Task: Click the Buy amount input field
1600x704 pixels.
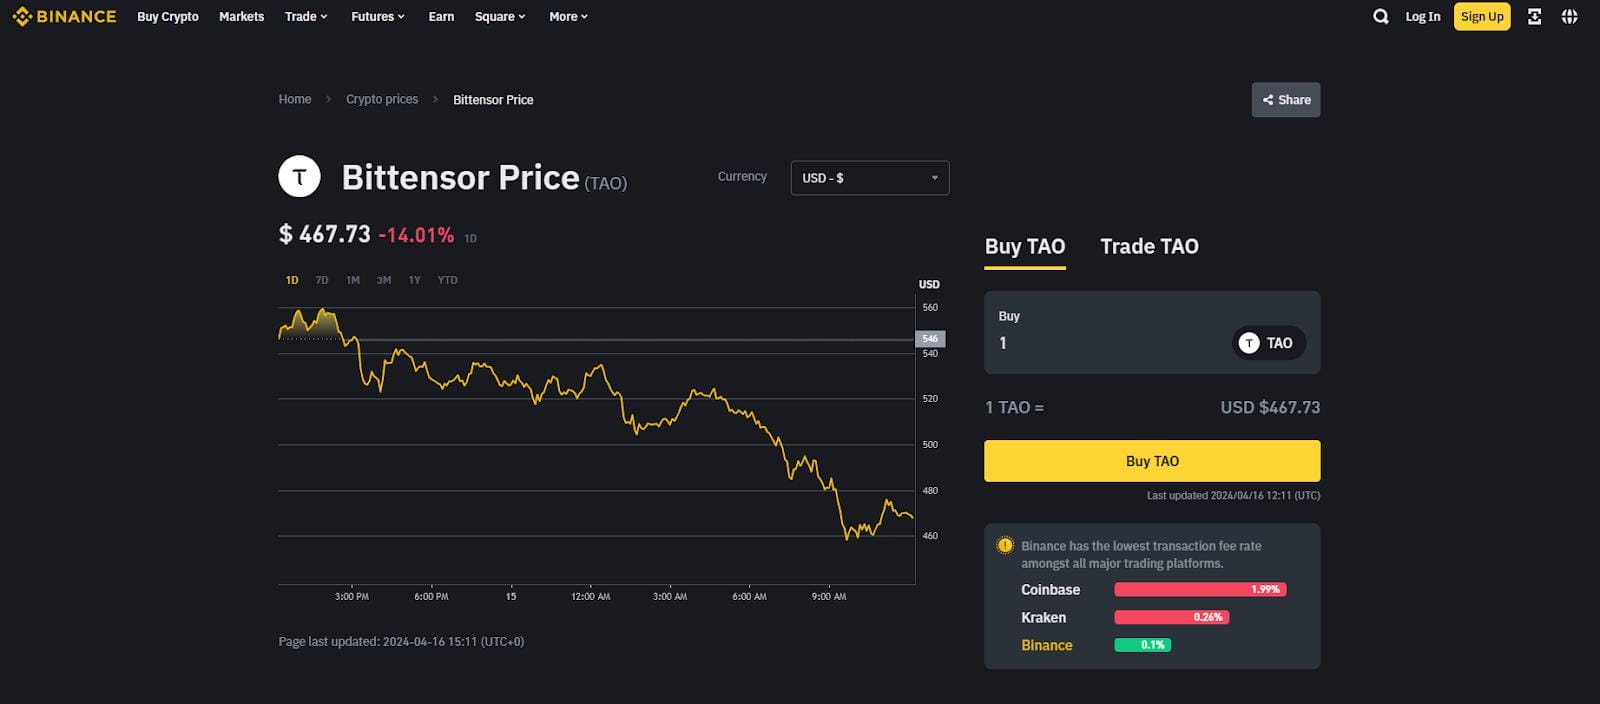Action: tap(1100, 343)
